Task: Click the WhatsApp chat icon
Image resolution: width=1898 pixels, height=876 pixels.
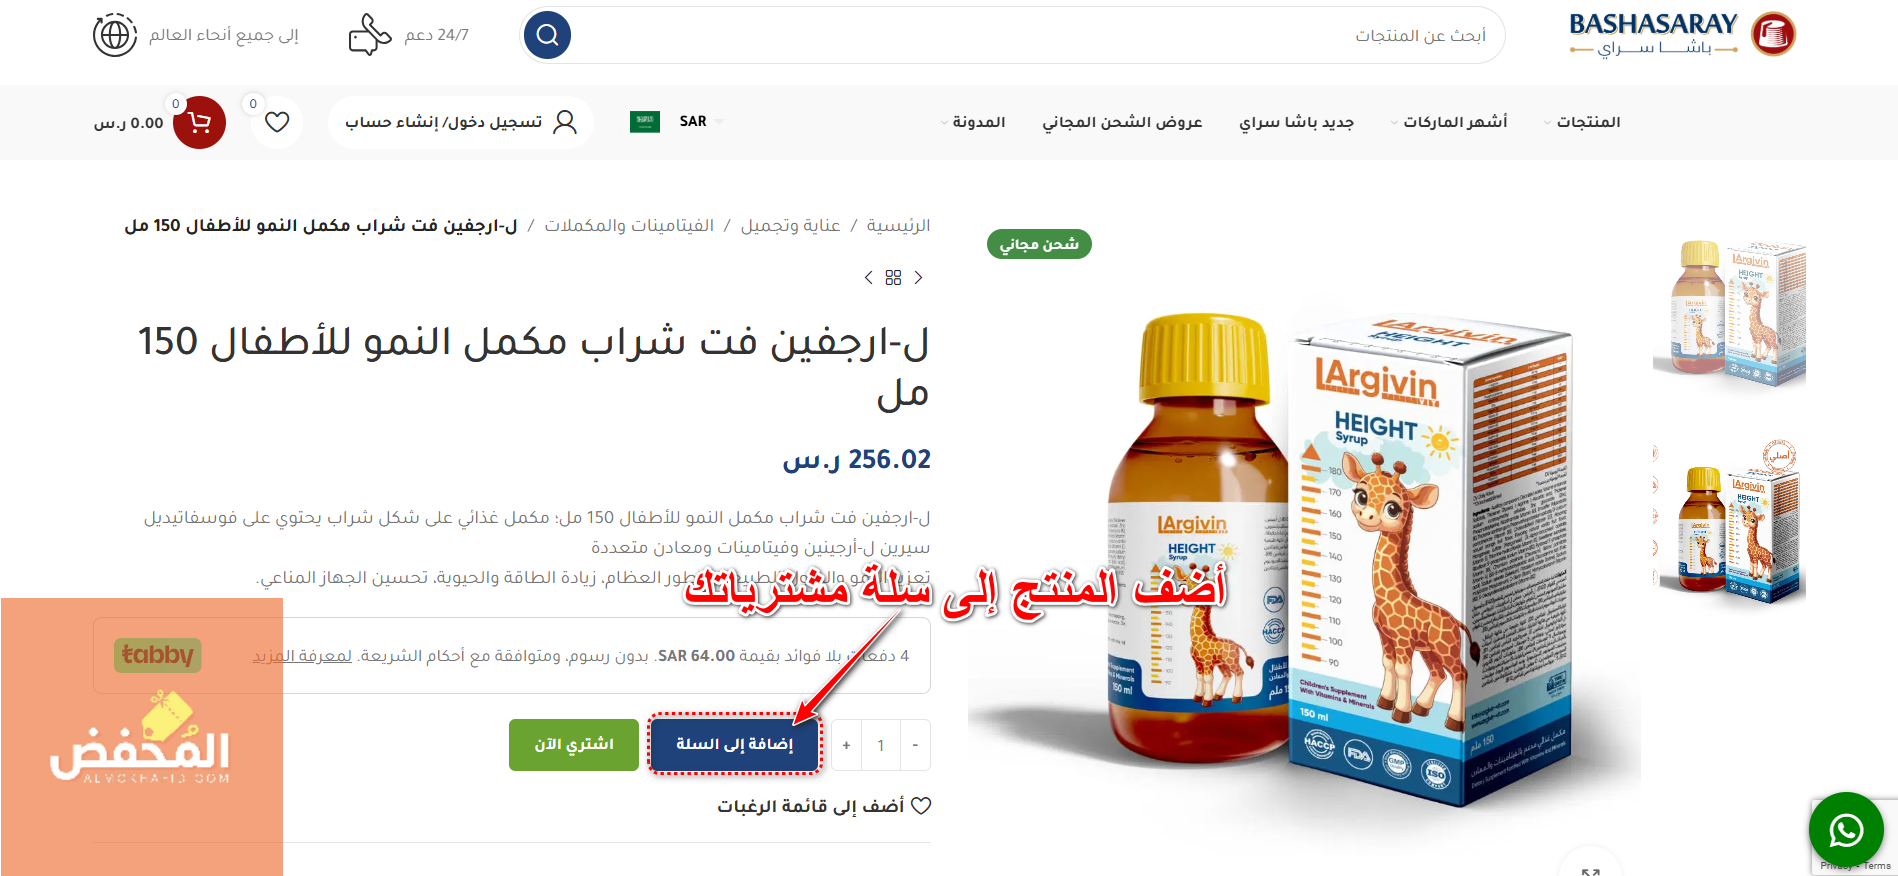Action: (x=1846, y=830)
